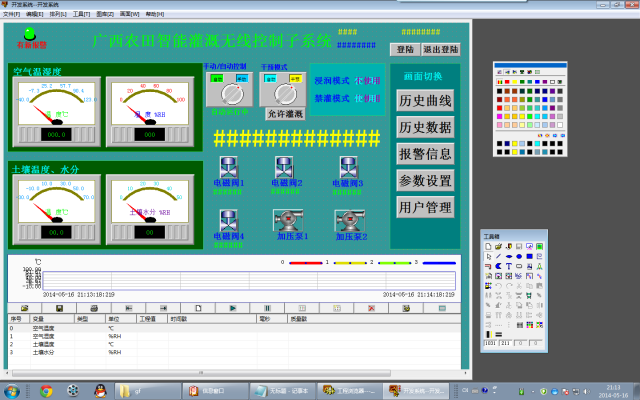Click the green alarm light above 有新报警

pos(29,33)
